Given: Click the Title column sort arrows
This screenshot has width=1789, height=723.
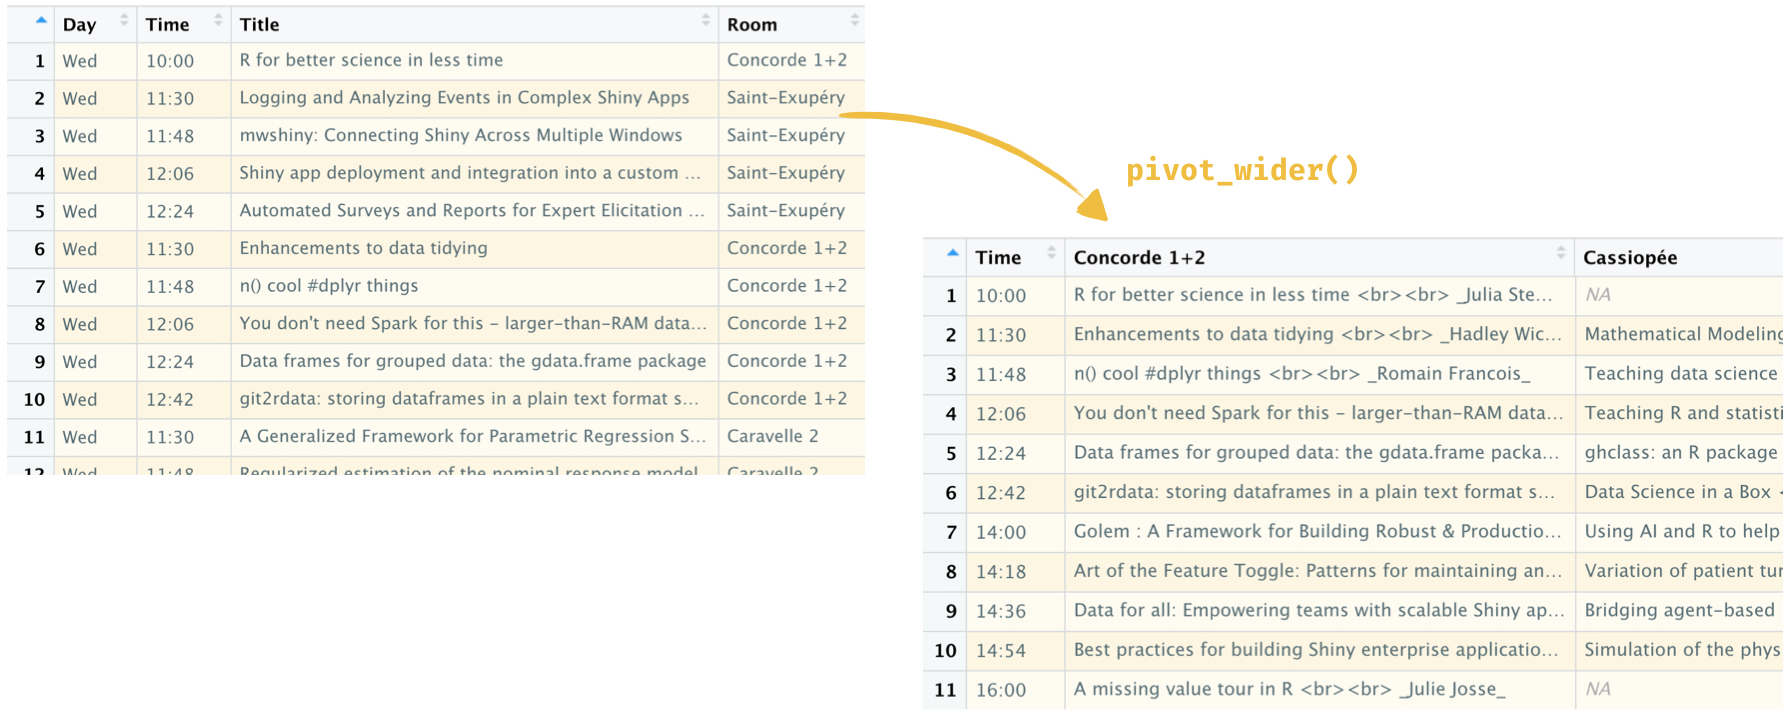Looking at the screenshot, I should [x=705, y=21].
